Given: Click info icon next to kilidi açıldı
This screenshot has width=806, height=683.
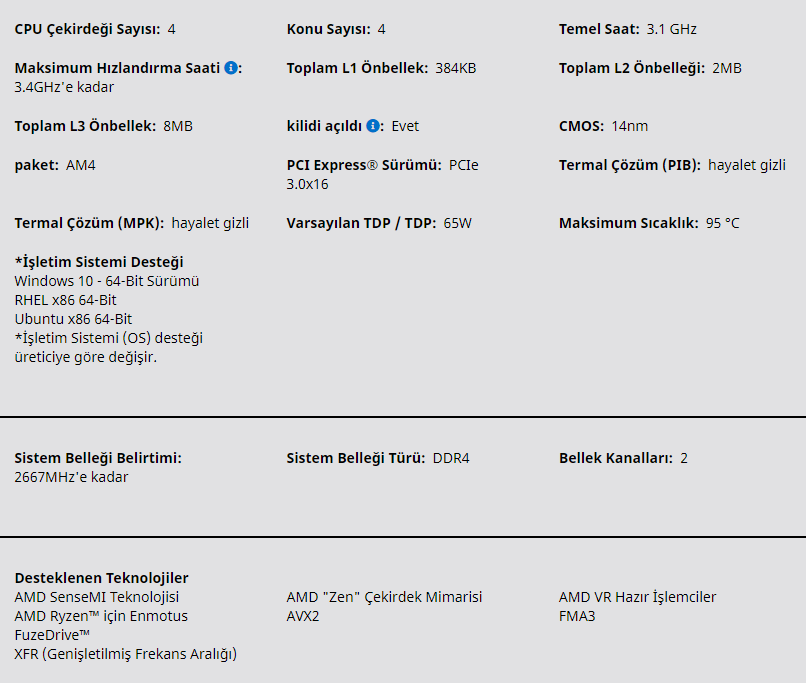Looking at the screenshot, I should coord(373,126).
